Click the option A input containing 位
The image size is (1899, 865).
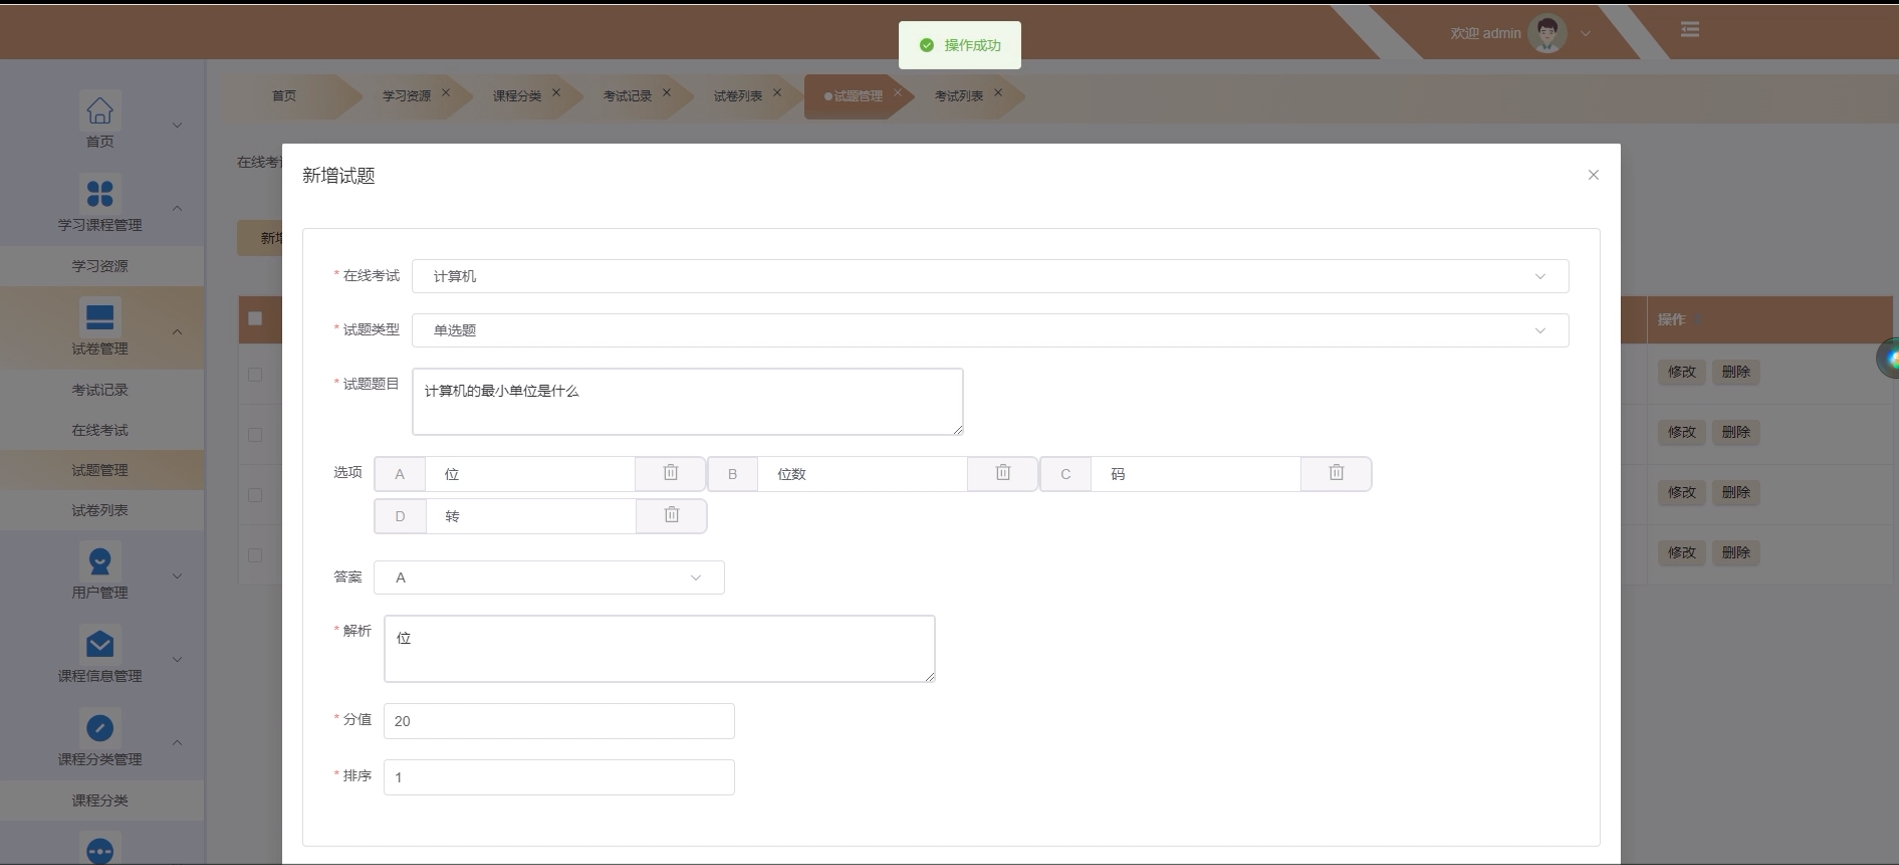click(x=530, y=474)
